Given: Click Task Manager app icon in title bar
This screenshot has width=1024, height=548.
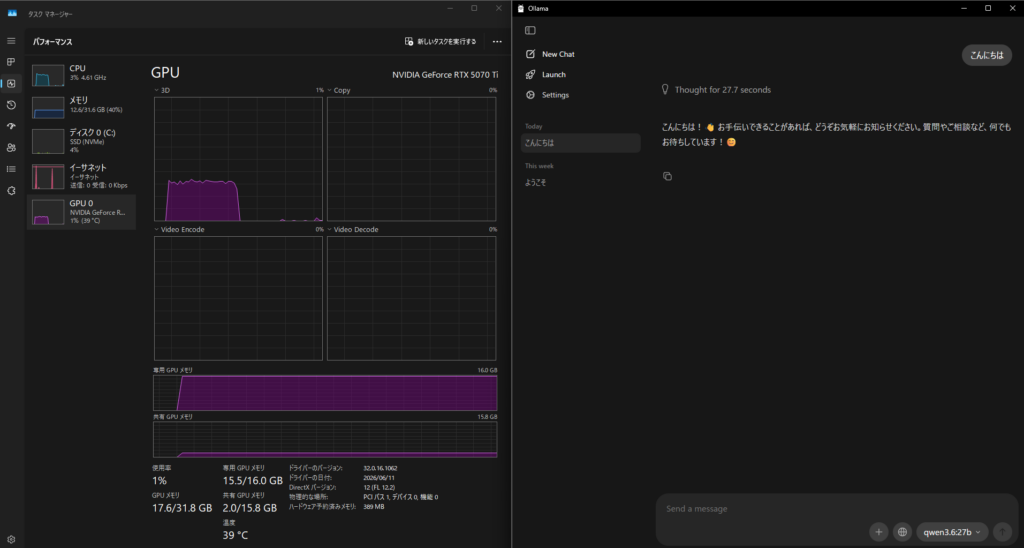Looking at the screenshot, I should (12, 13).
